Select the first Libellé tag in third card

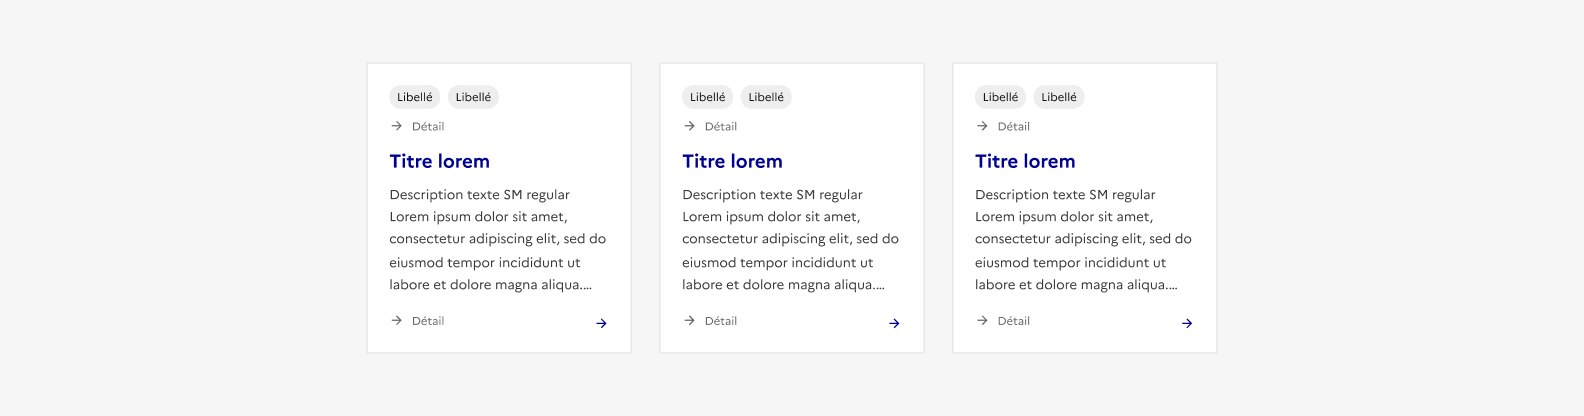(x=1000, y=97)
